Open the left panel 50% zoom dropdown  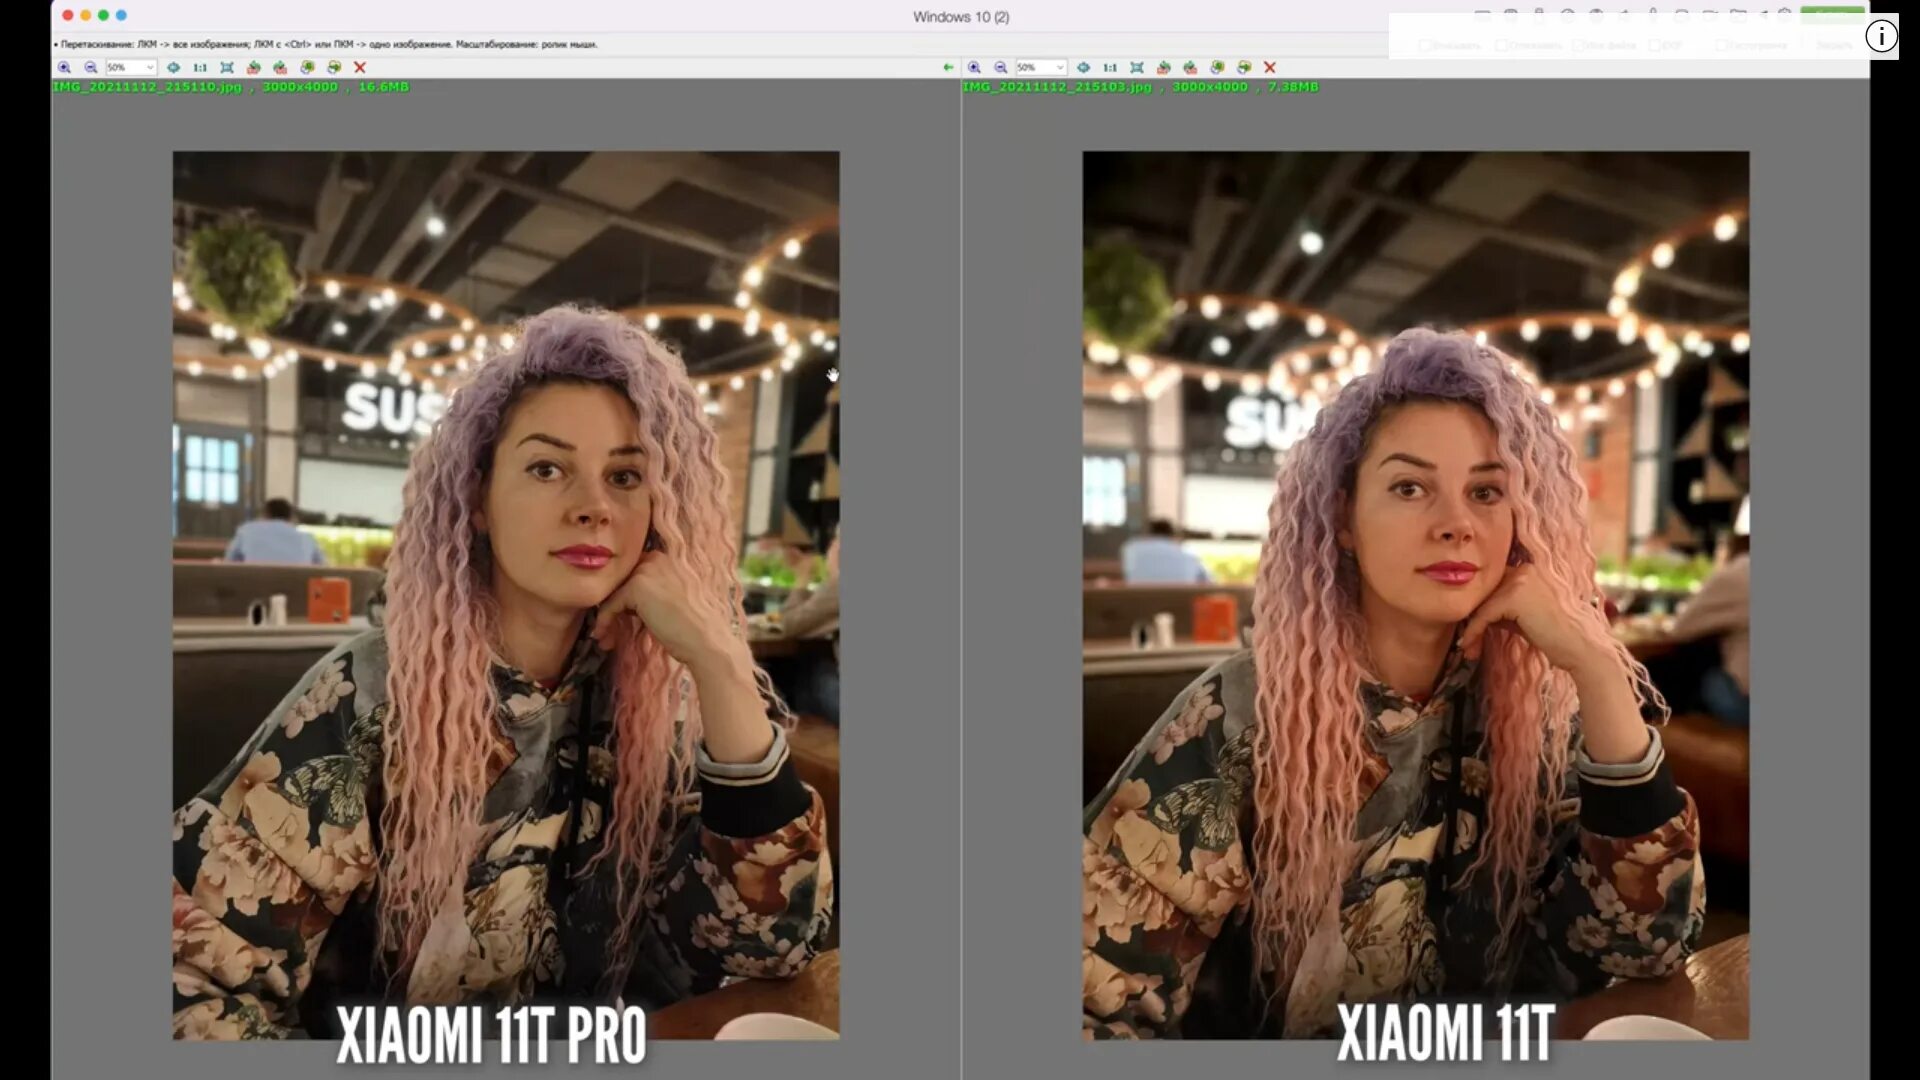click(x=131, y=67)
